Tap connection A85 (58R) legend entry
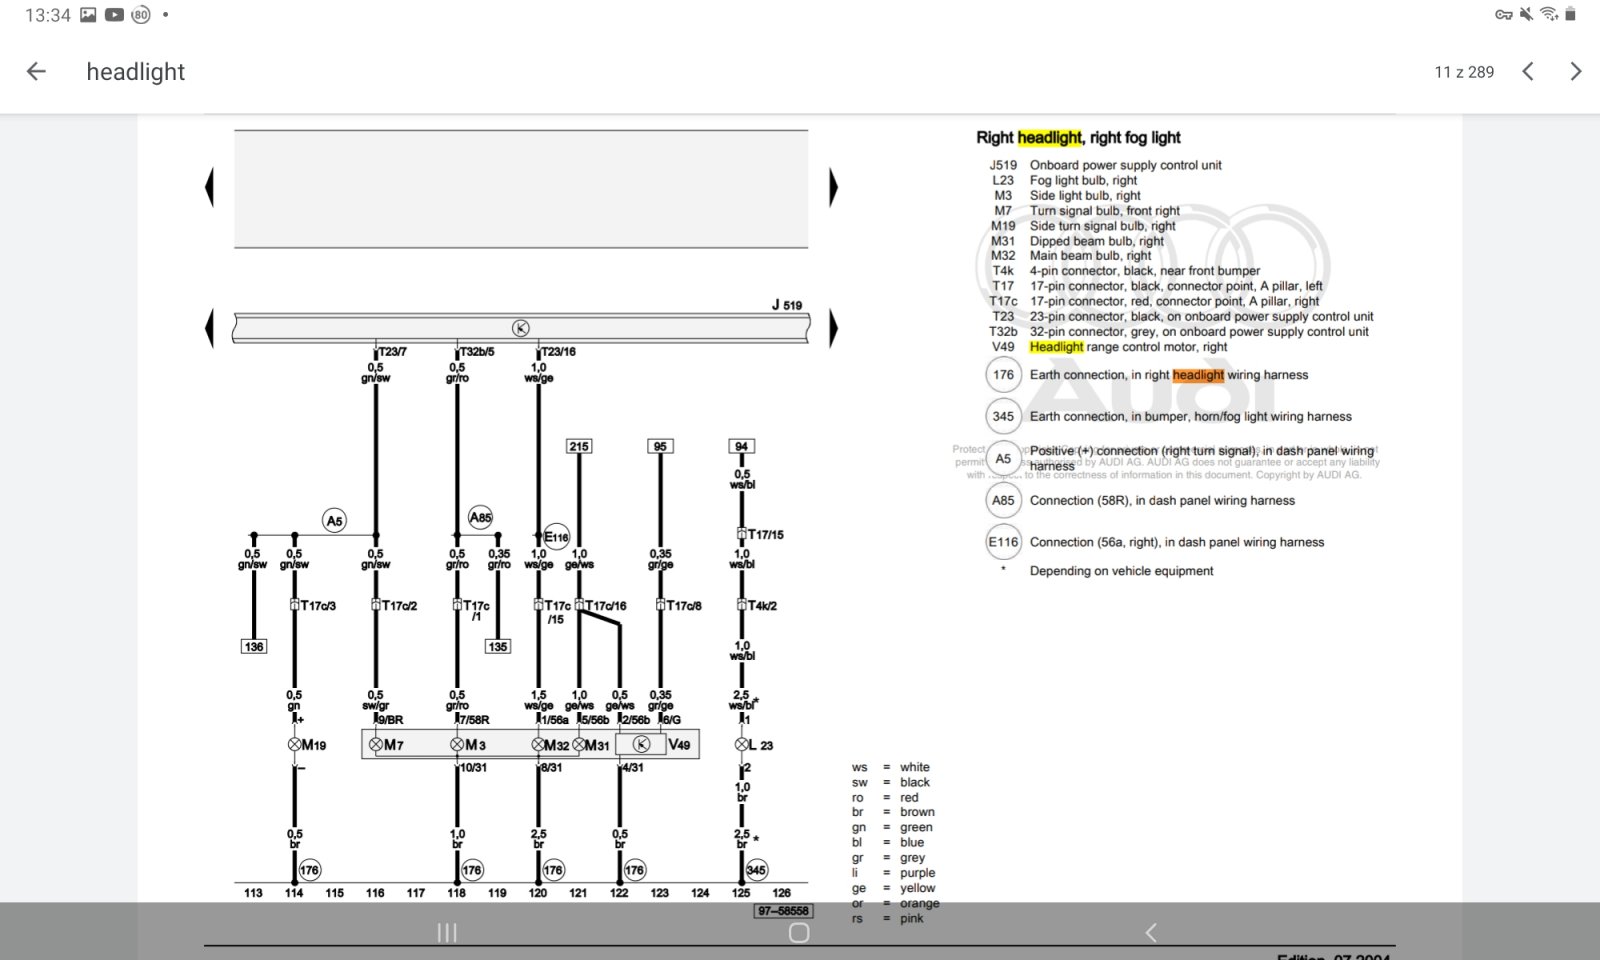The height and width of the screenshot is (960, 1600). [1140, 500]
